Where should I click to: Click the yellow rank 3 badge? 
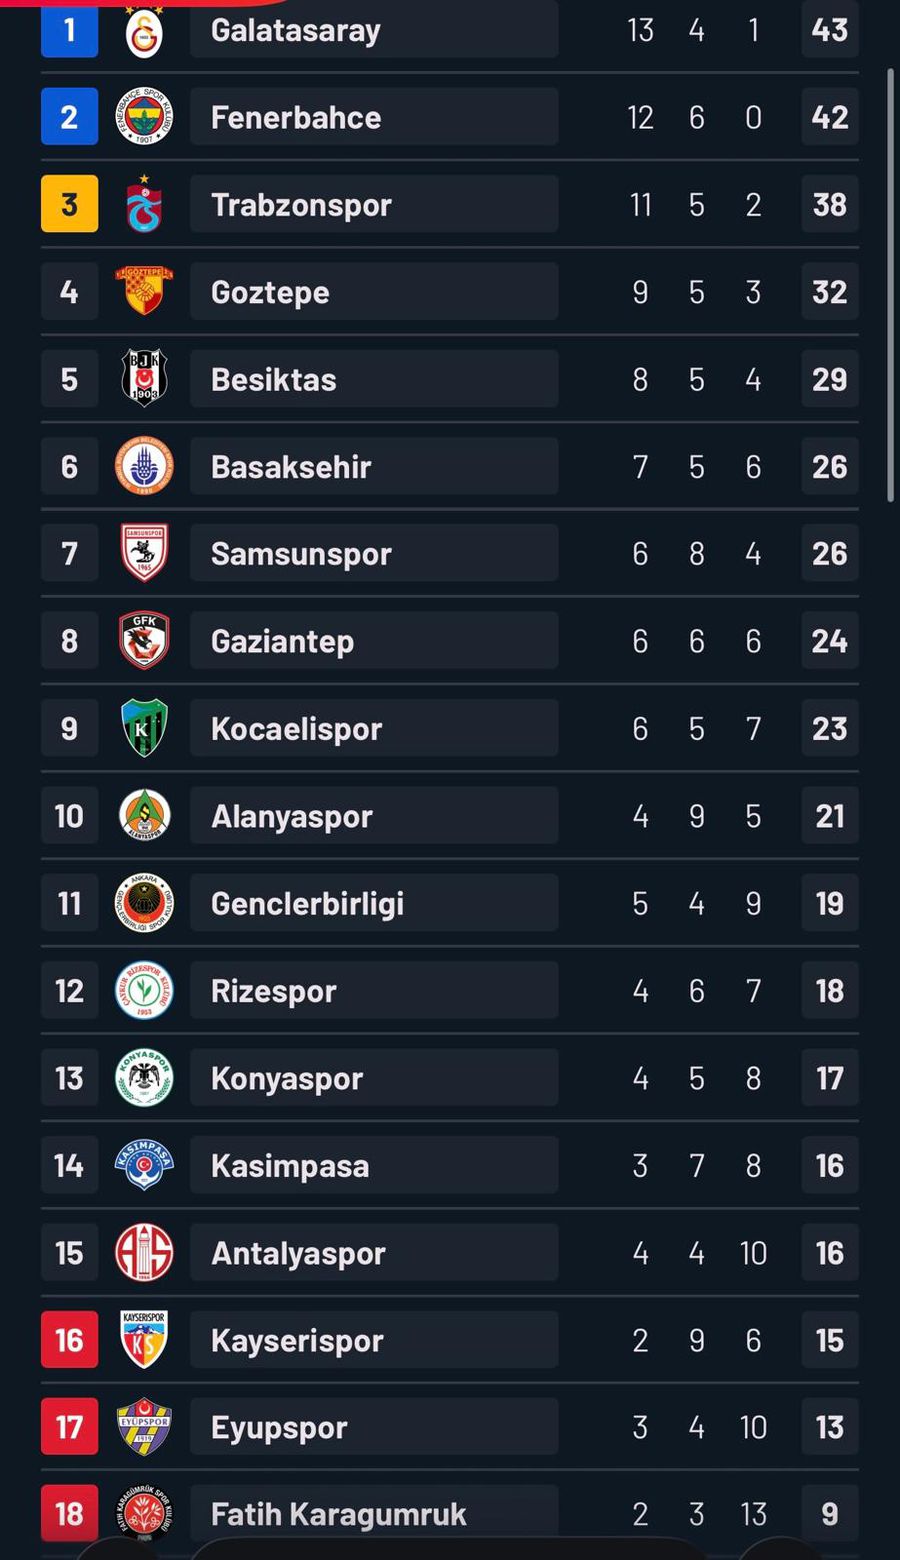pyautogui.click(x=69, y=203)
